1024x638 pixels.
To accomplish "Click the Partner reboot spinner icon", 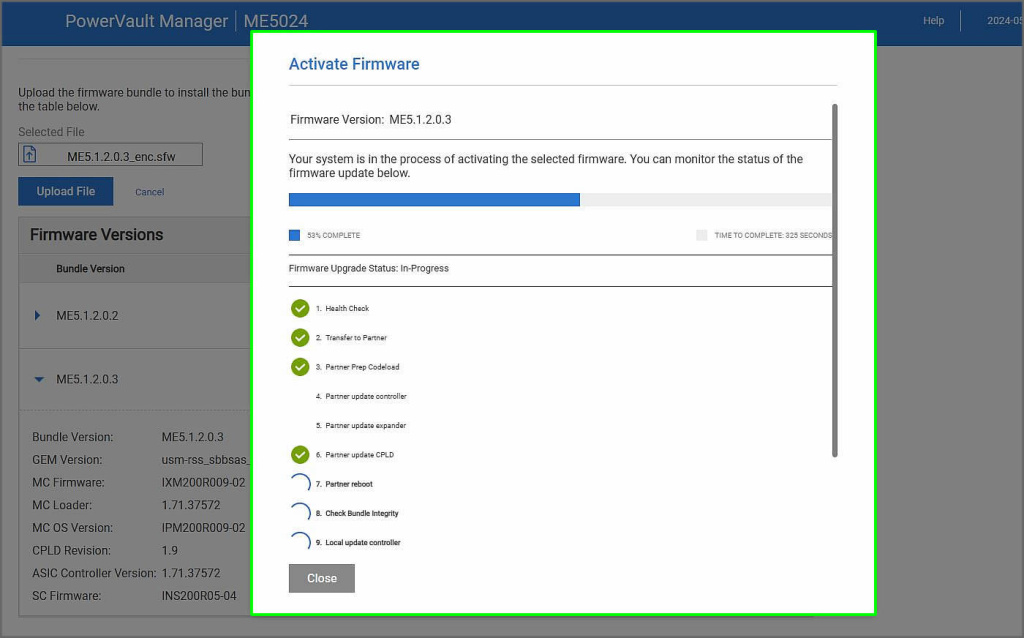I will tap(300, 484).
